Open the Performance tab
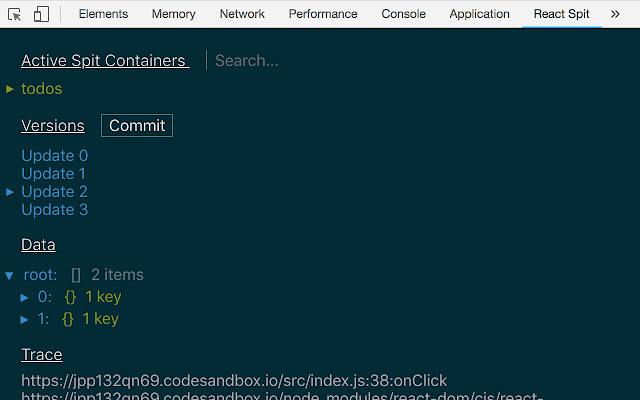The height and width of the screenshot is (400, 640). point(323,14)
